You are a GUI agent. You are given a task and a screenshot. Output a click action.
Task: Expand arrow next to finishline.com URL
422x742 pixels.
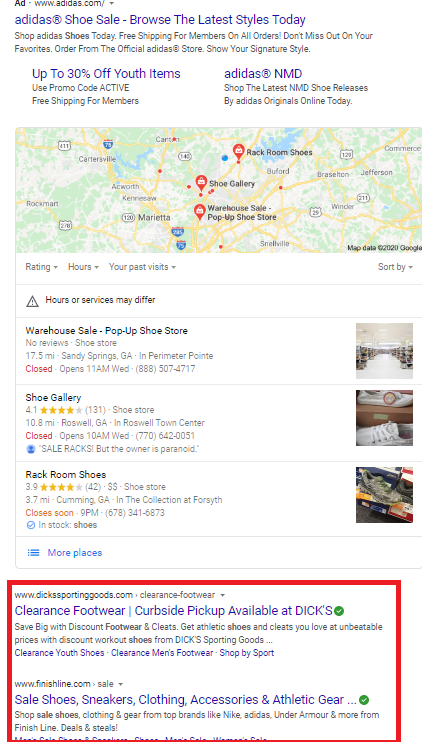(x=121, y=684)
